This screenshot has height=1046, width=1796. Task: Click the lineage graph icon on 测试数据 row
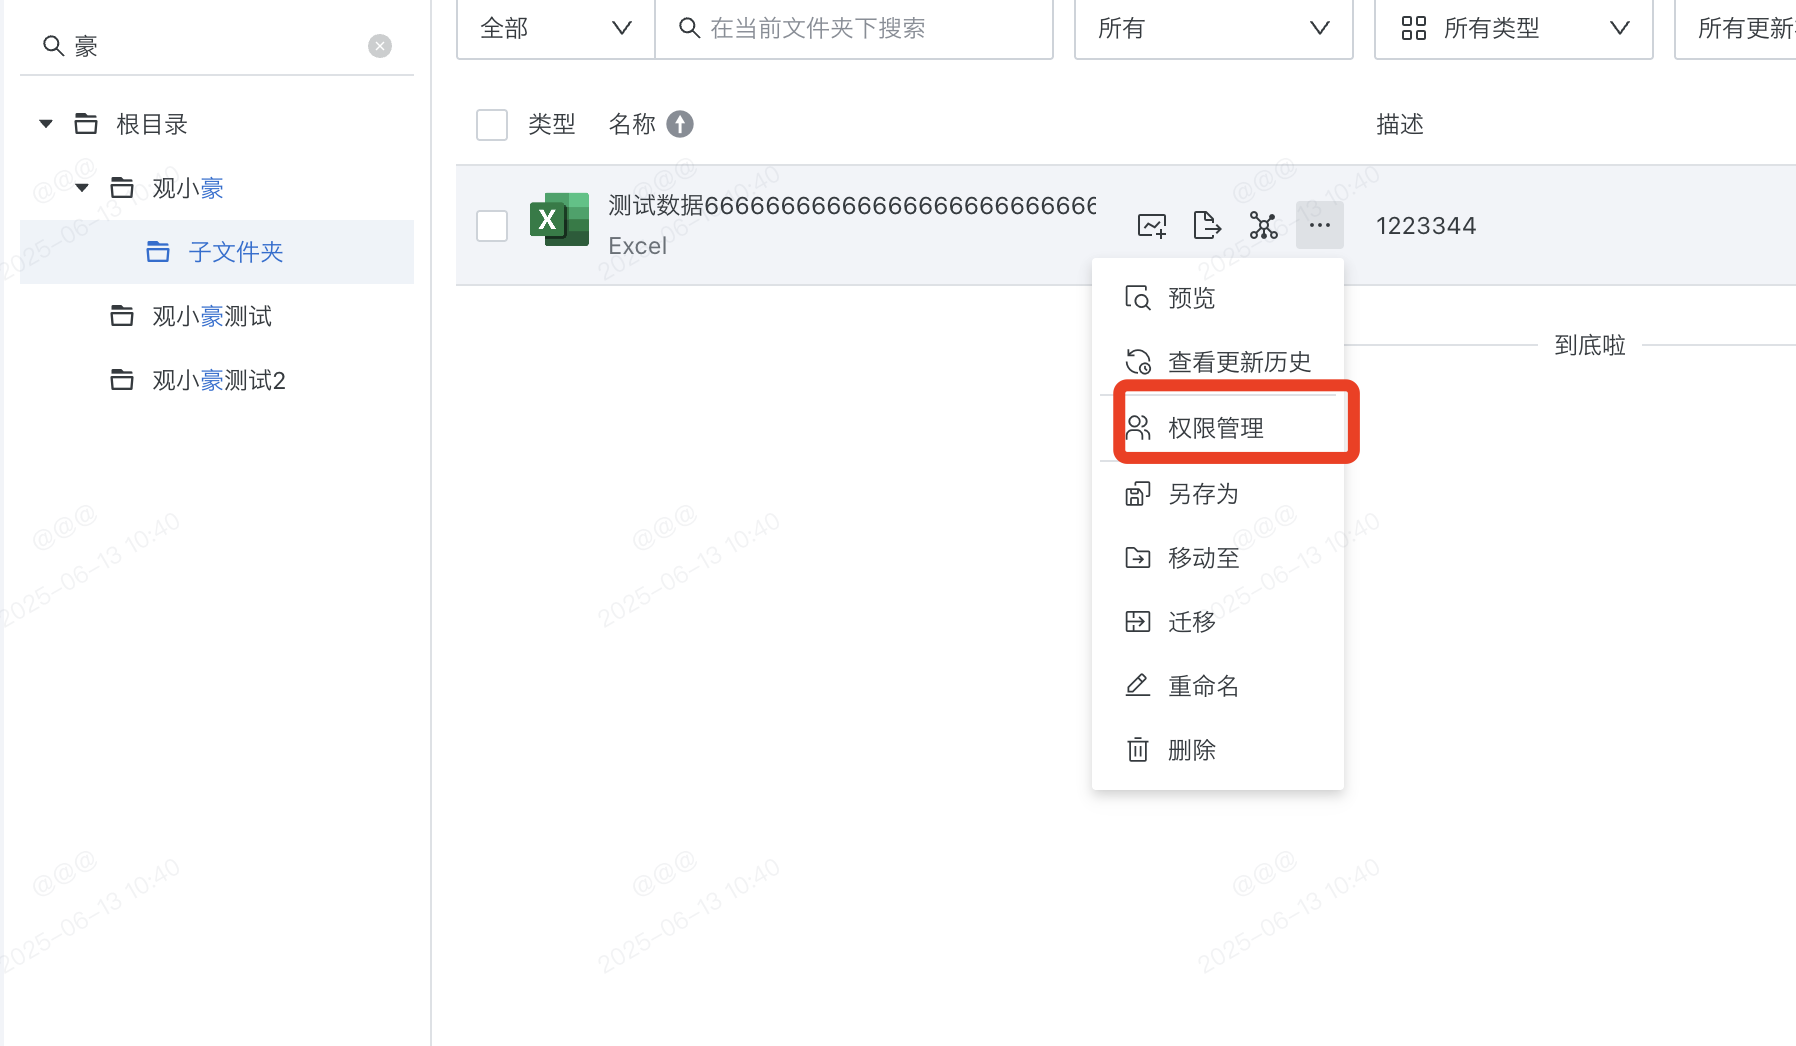pos(1264,226)
